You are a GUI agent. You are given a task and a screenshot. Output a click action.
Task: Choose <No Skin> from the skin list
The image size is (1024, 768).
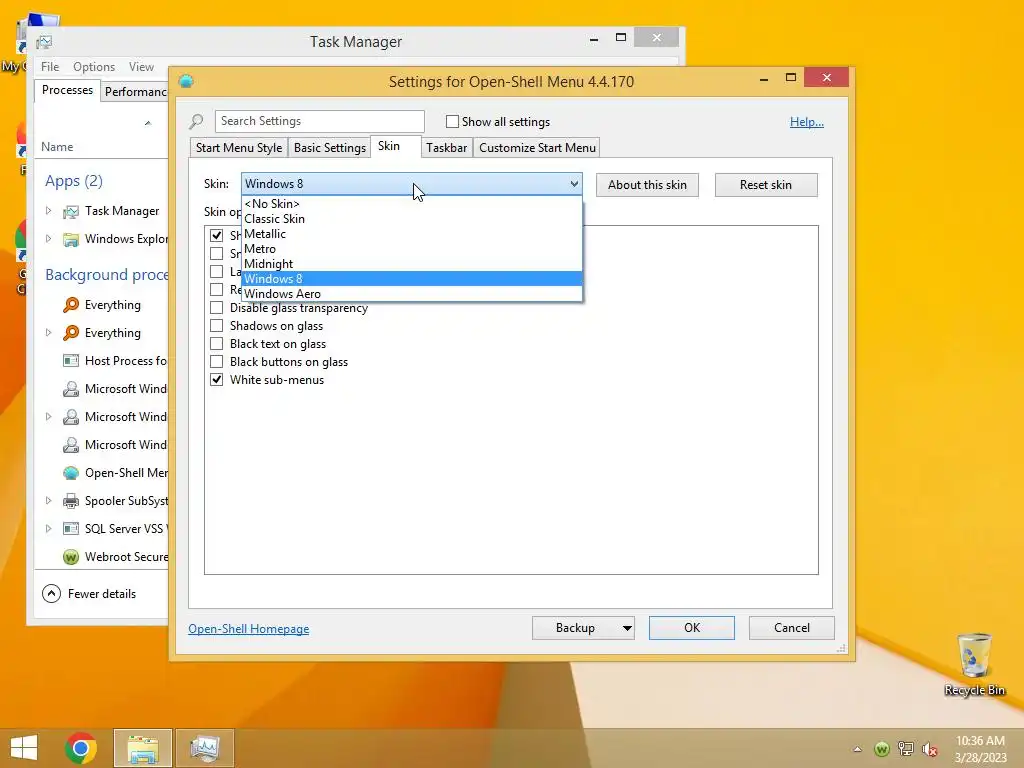pyautogui.click(x=411, y=204)
